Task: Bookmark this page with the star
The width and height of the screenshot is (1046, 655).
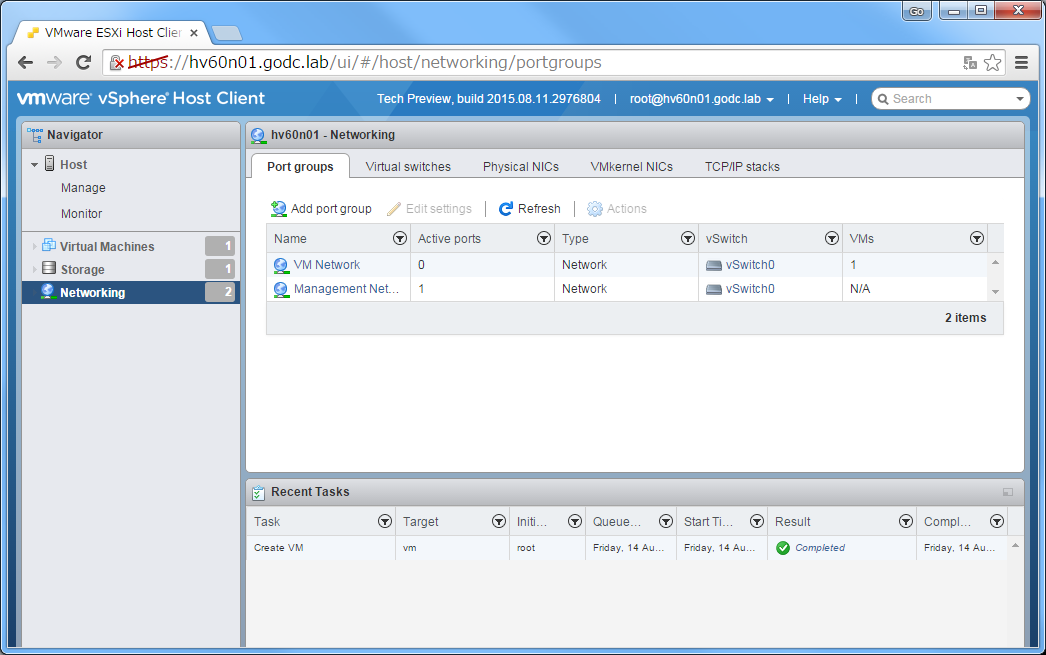Action: click(993, 63)
